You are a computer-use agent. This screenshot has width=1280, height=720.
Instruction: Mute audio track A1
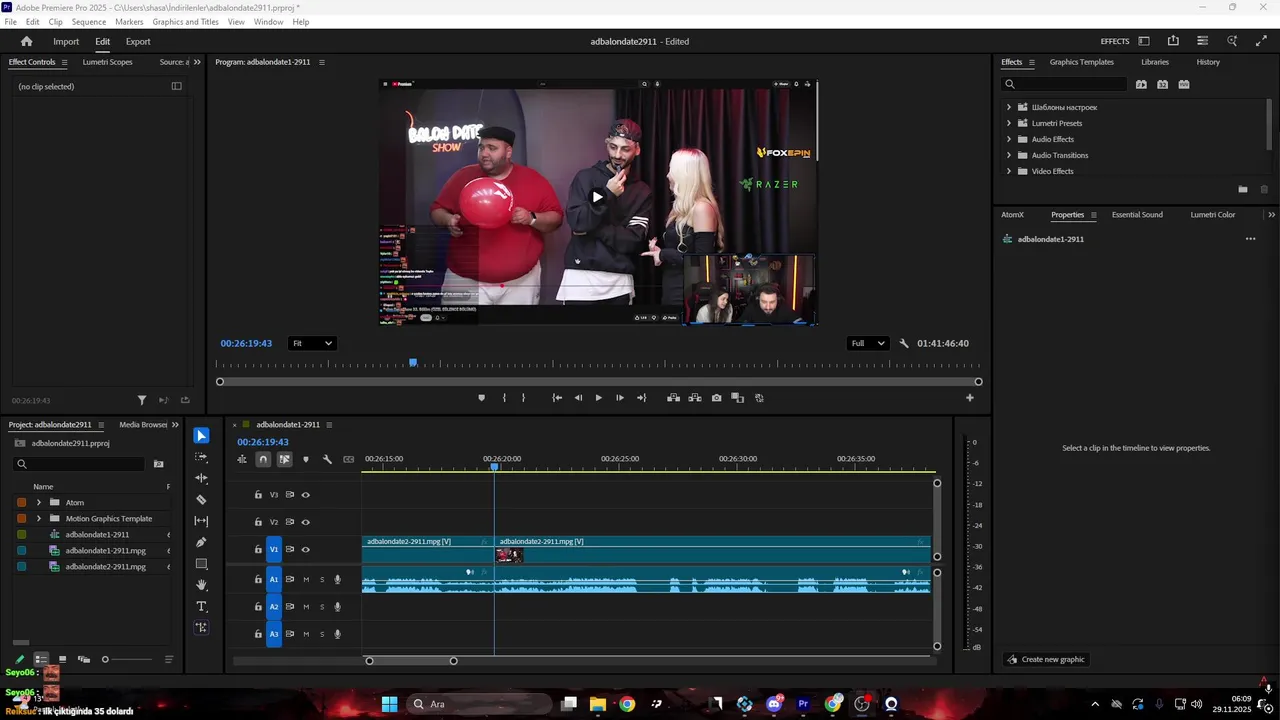[306, 580]
